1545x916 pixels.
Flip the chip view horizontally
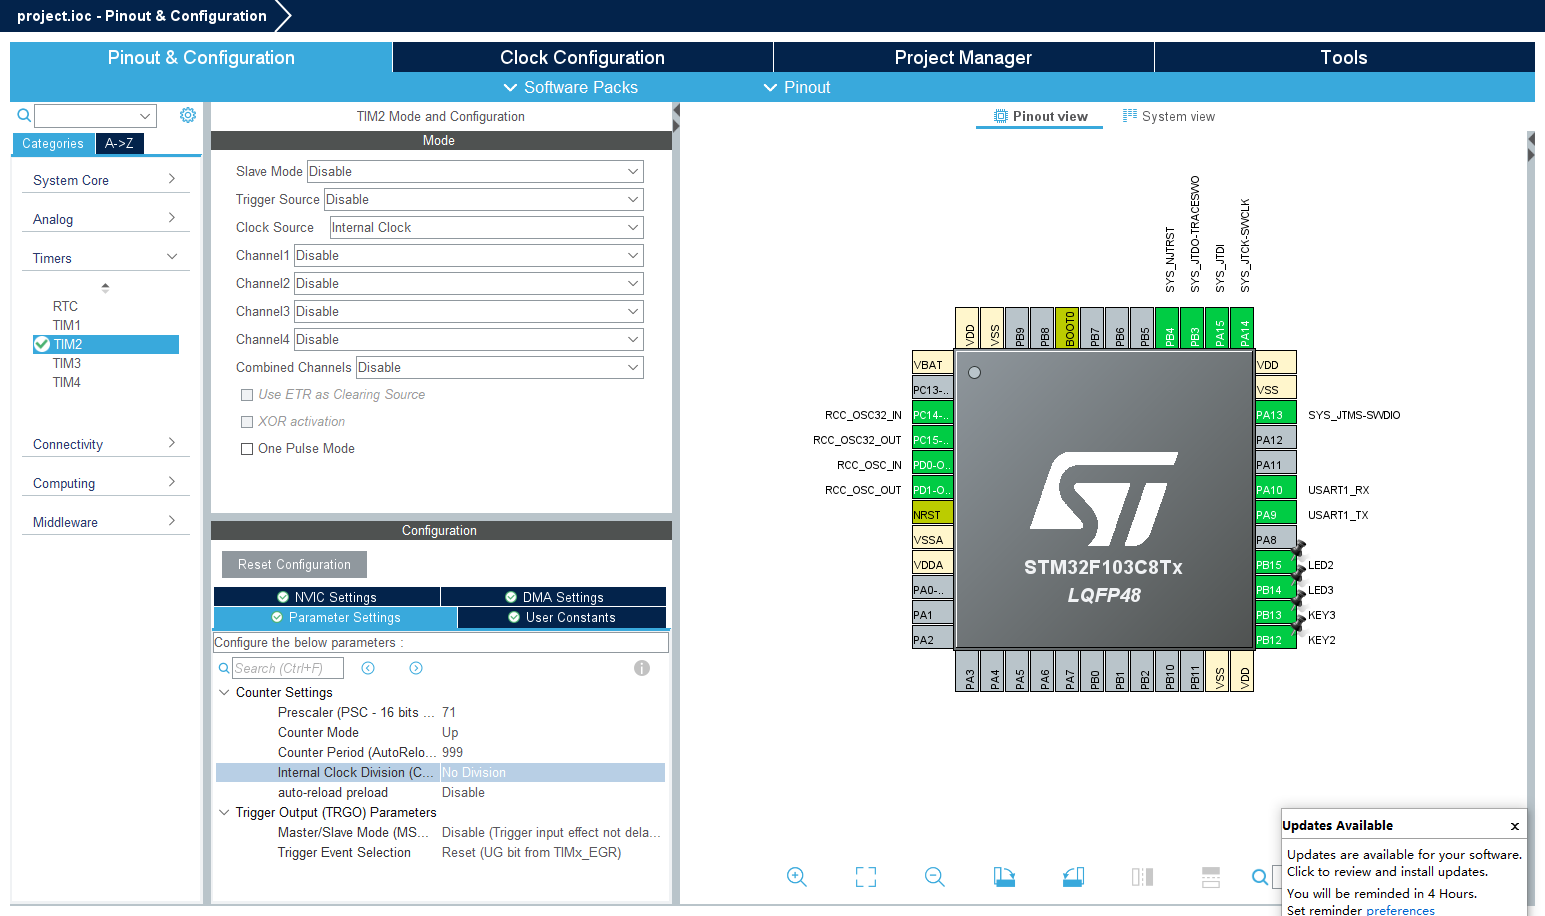1142,877
